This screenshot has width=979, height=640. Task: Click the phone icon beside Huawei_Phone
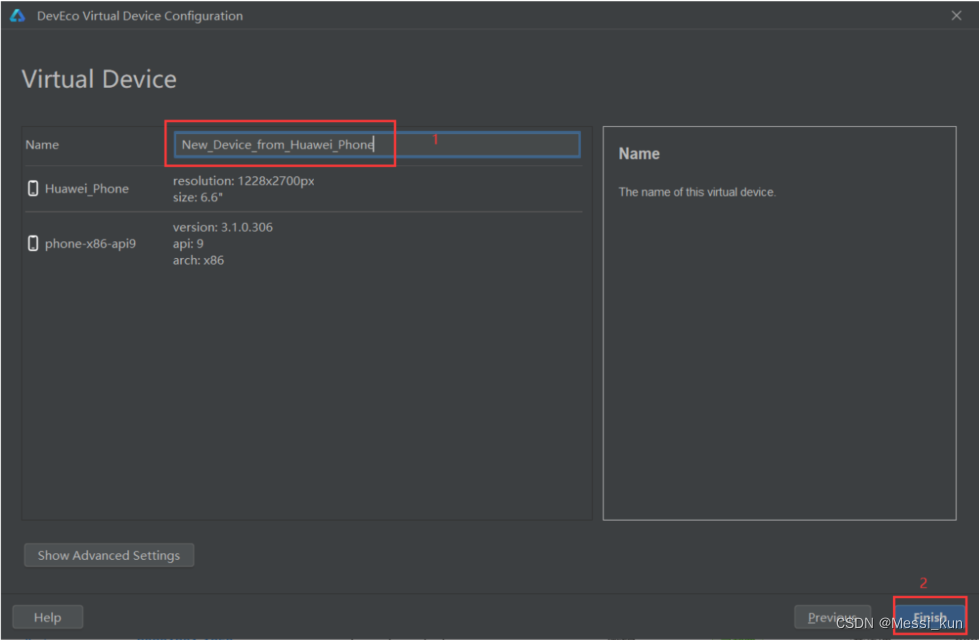[x=33, y=188]
